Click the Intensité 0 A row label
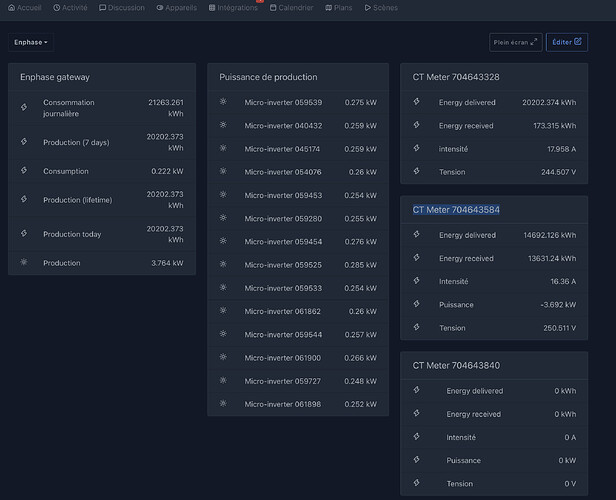Screen dimensions: 616x500 [x=461, y=437]
